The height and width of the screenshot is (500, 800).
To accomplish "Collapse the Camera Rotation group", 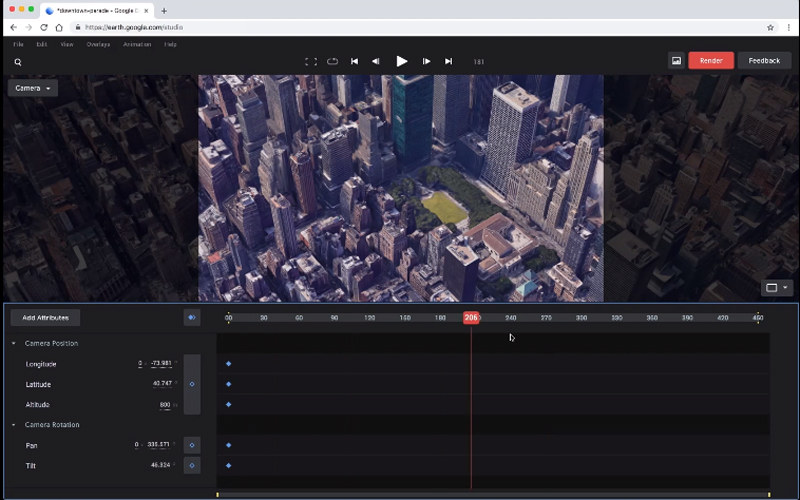I will click(x=14, y=425).
